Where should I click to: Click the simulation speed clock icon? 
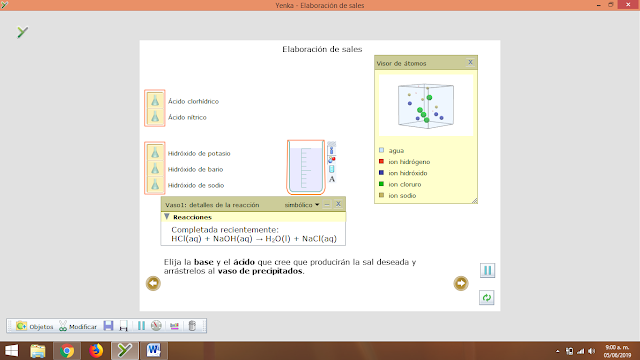click(156, 325)
